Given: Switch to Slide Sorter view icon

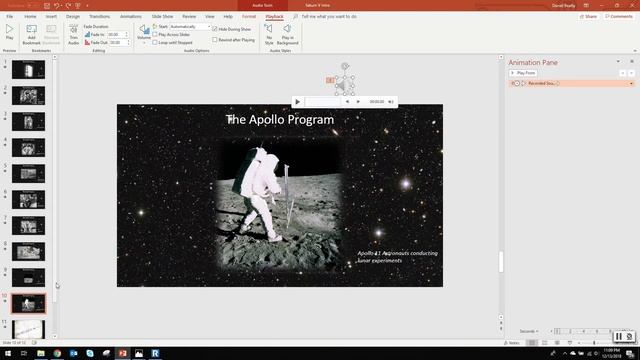Looking at the screenshot, I should tap(544, 343).
